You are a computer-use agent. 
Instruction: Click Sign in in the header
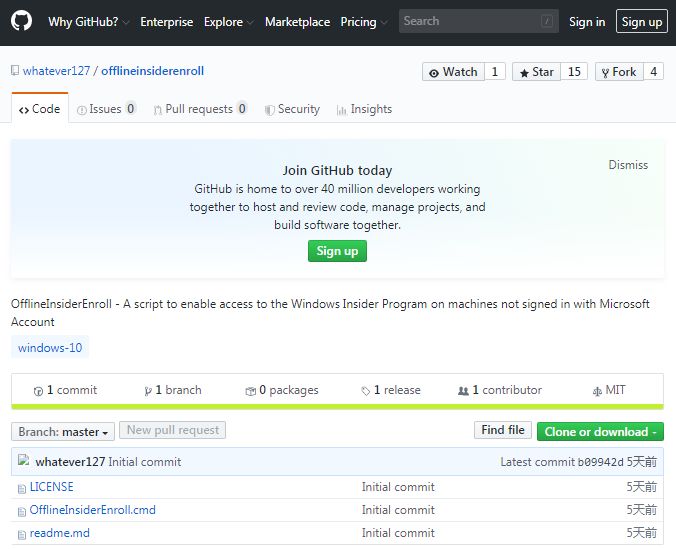pyautogui.click(x=587, y=22)
